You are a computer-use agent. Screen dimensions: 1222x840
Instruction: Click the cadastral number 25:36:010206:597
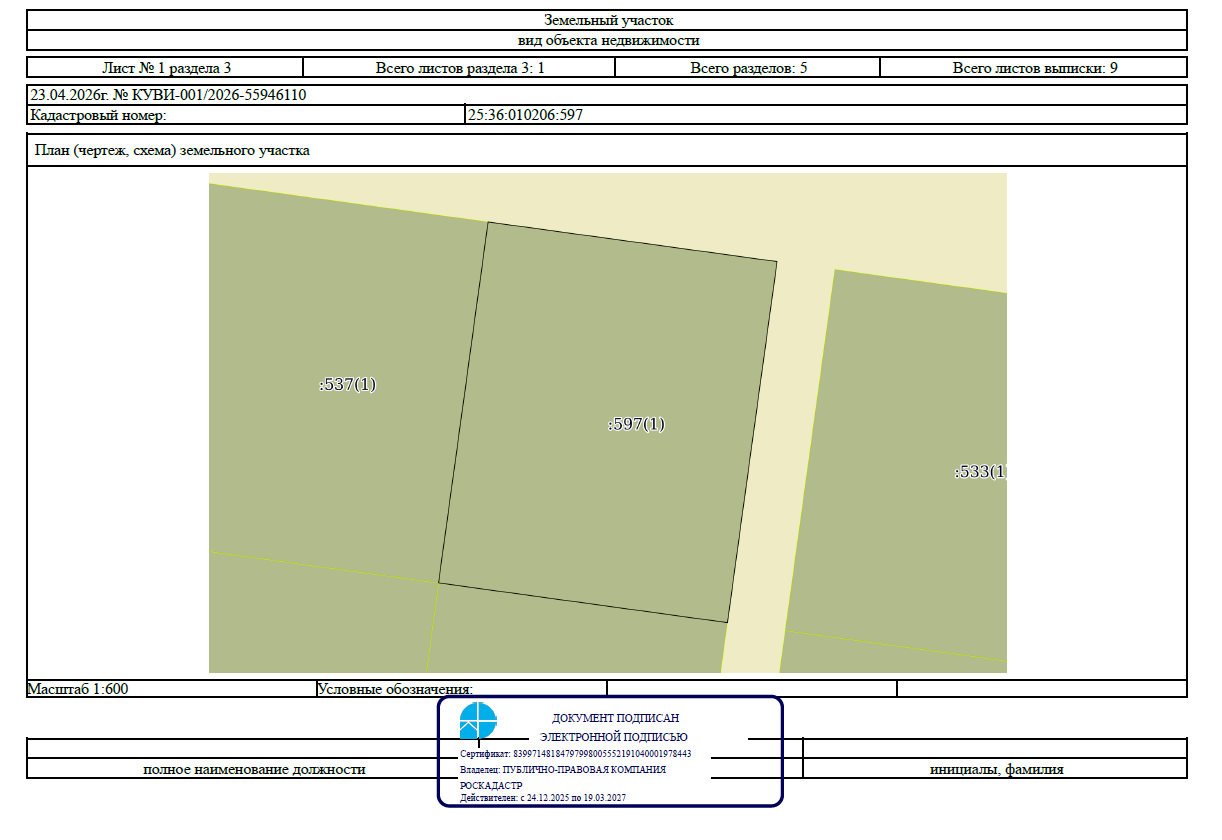pos(525,115)
